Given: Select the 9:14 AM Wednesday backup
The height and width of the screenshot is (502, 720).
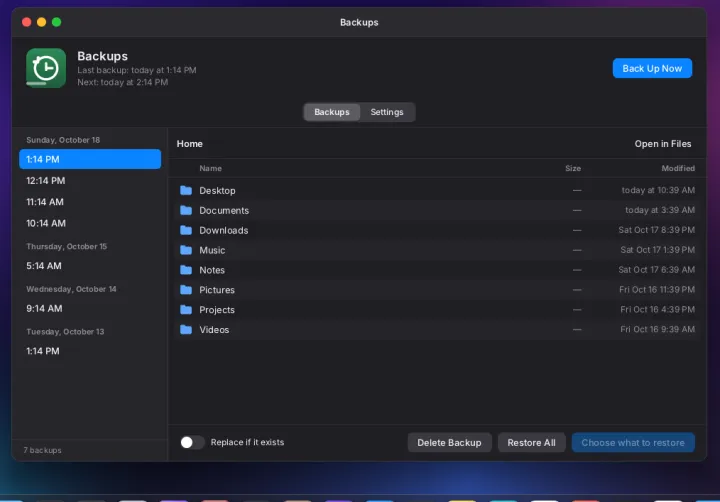Looking at the screenshot, I should 90,308.
